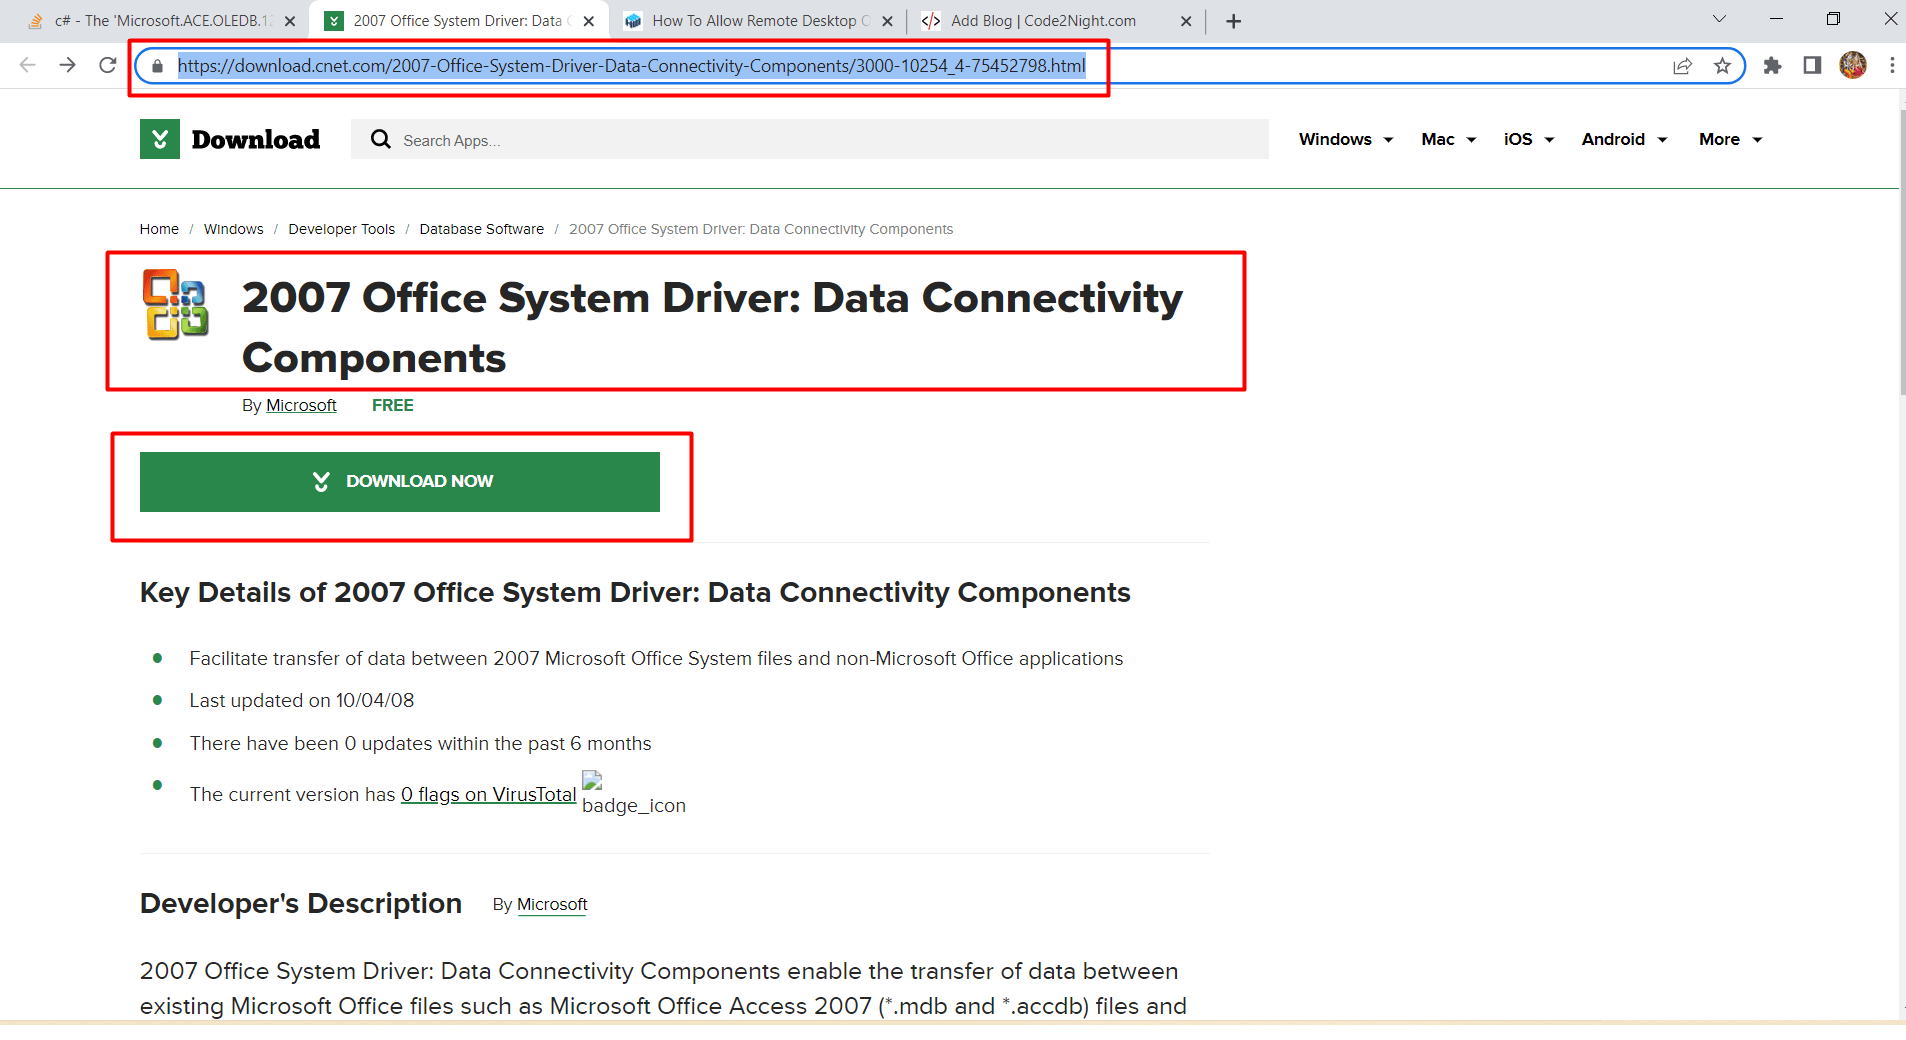The width and height of the screenshot is (1906, 1040).
Task: Toggle the bookmark star for this page
Action: pyautogui.click(x=1722, y=65)
